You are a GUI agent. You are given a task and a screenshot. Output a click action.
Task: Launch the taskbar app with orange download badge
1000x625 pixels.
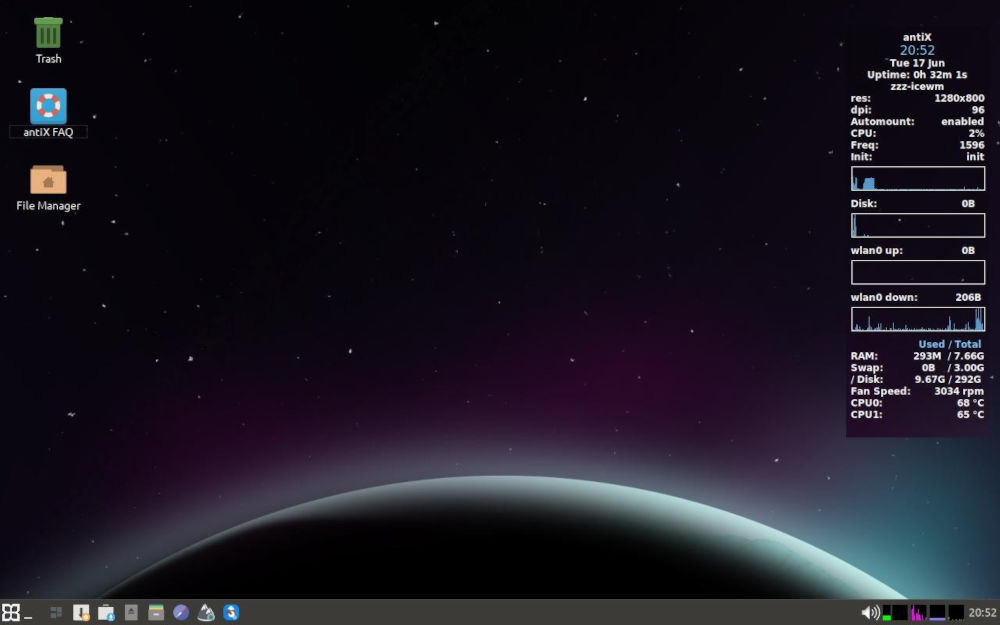point(81,612)
